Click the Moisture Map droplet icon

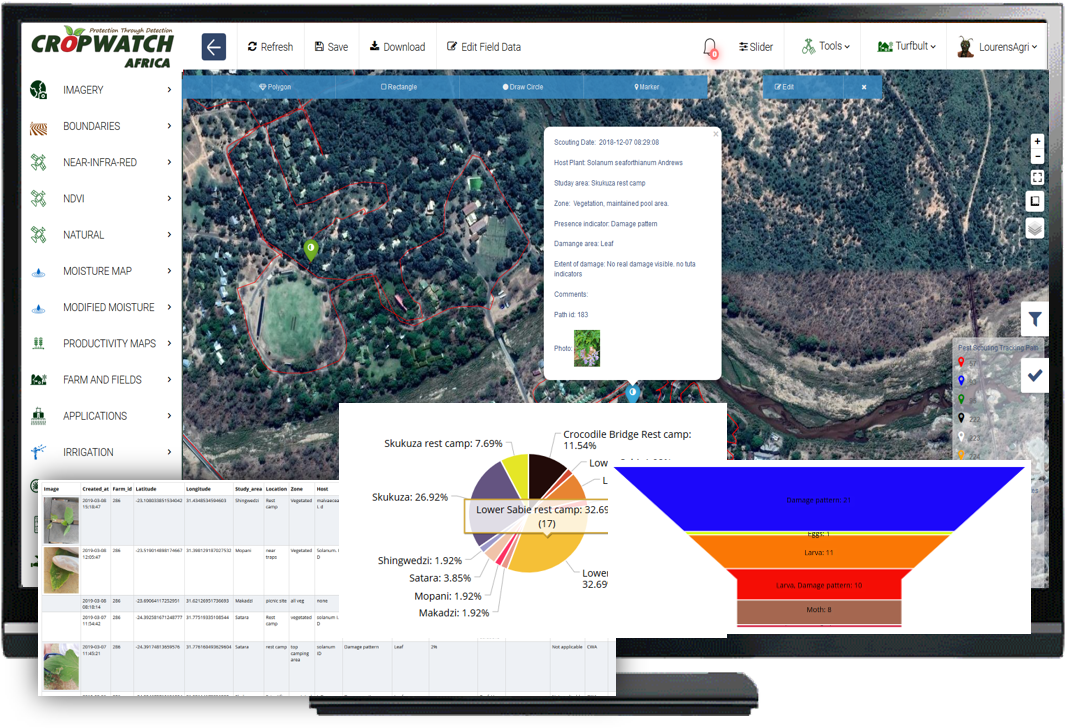(39, 271)
